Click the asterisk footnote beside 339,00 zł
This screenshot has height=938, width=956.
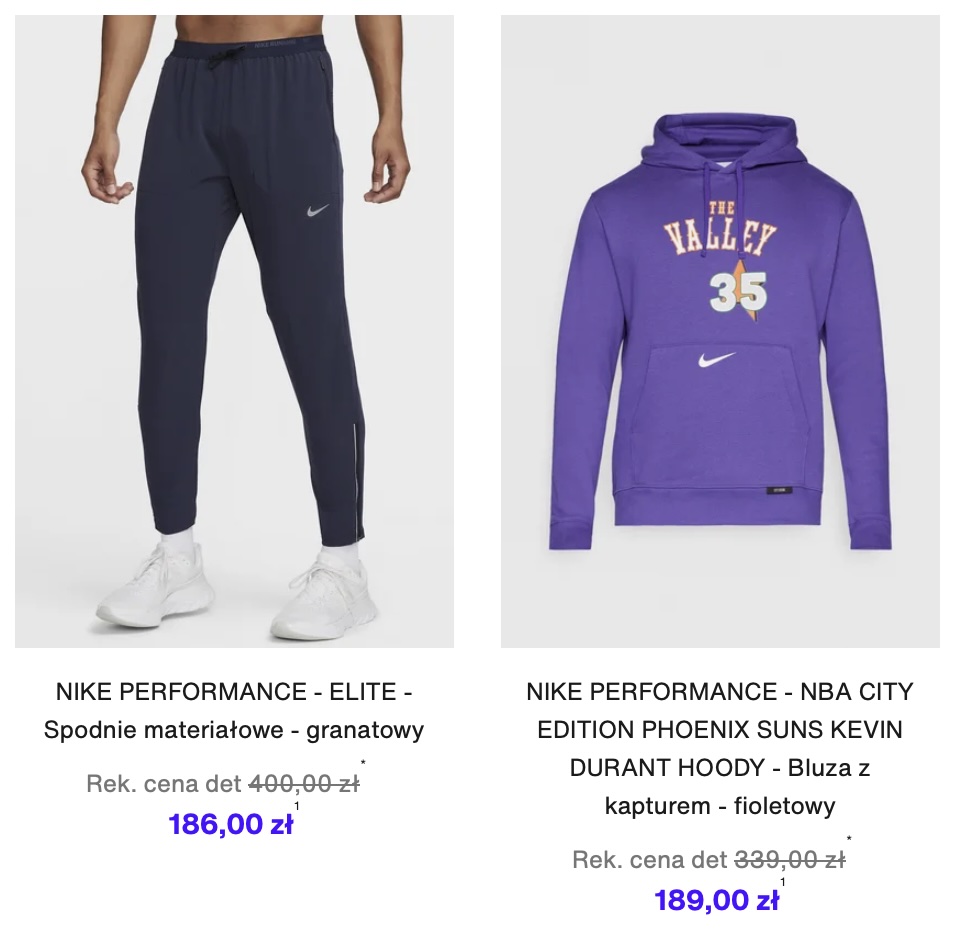coord(849,839)
